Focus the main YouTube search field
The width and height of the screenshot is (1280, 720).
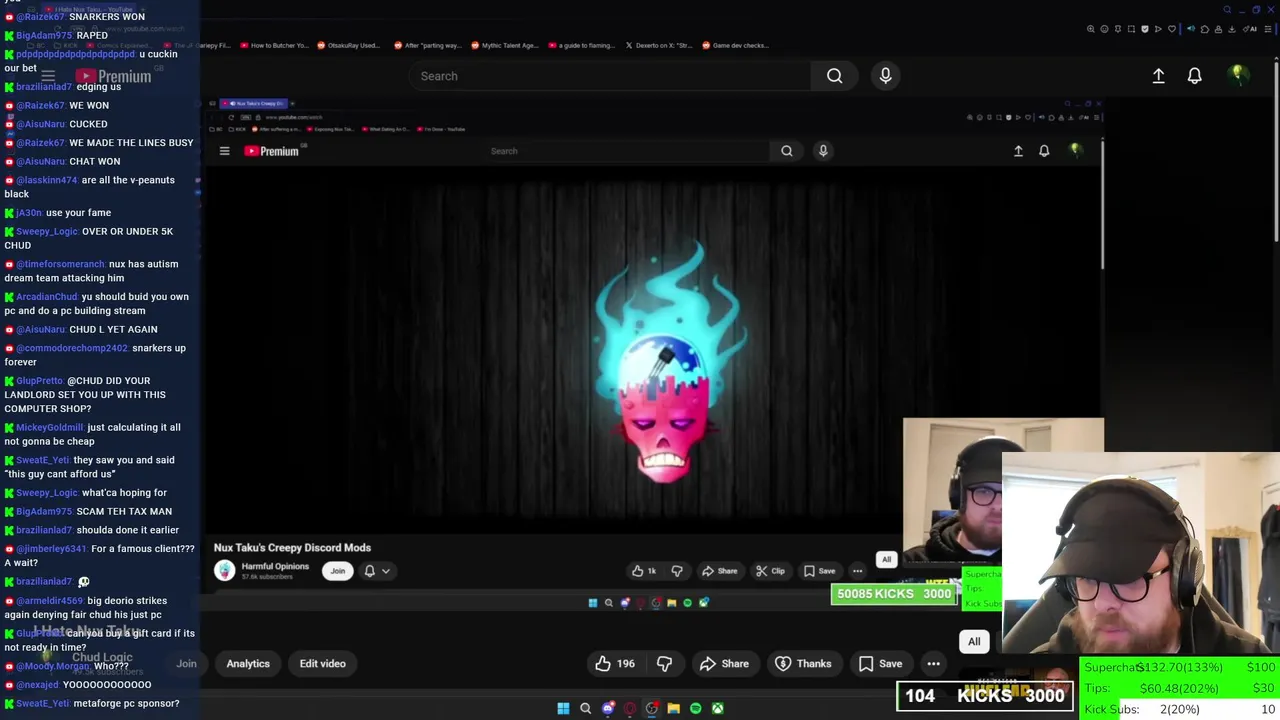click(610, 76)
